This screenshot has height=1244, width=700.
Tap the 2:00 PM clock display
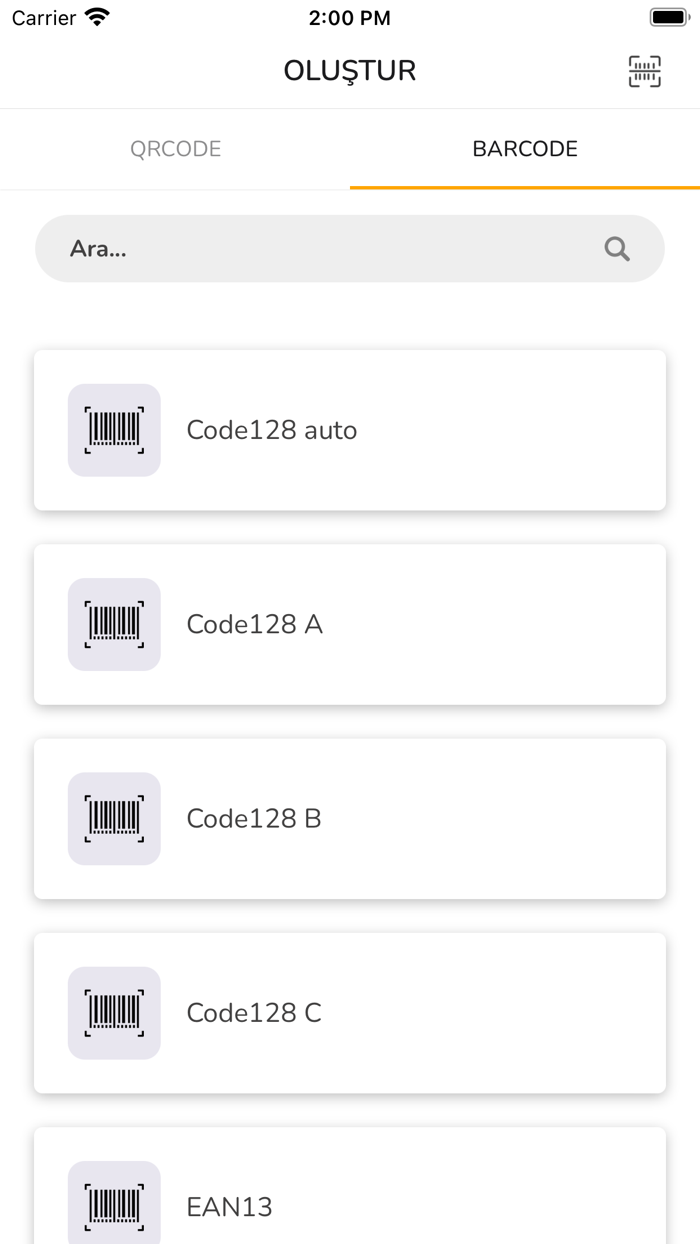pos(350,17)
